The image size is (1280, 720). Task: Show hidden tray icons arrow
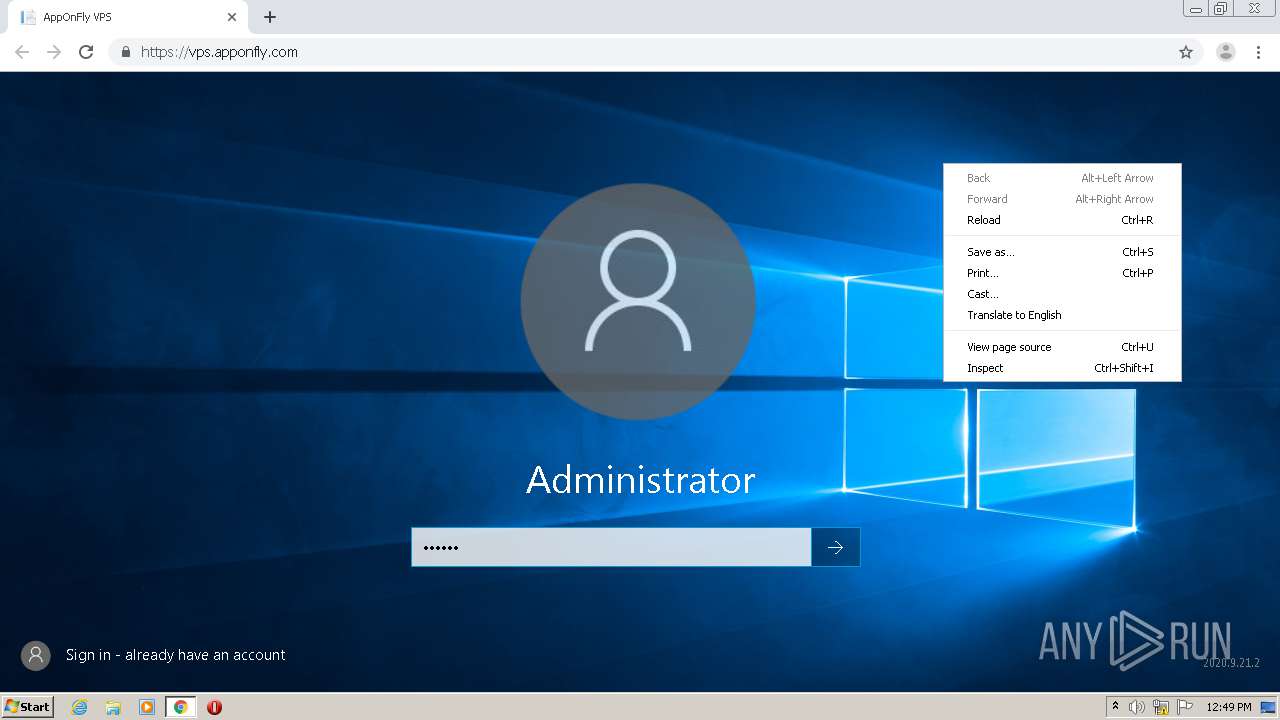tap(1115, 707)
